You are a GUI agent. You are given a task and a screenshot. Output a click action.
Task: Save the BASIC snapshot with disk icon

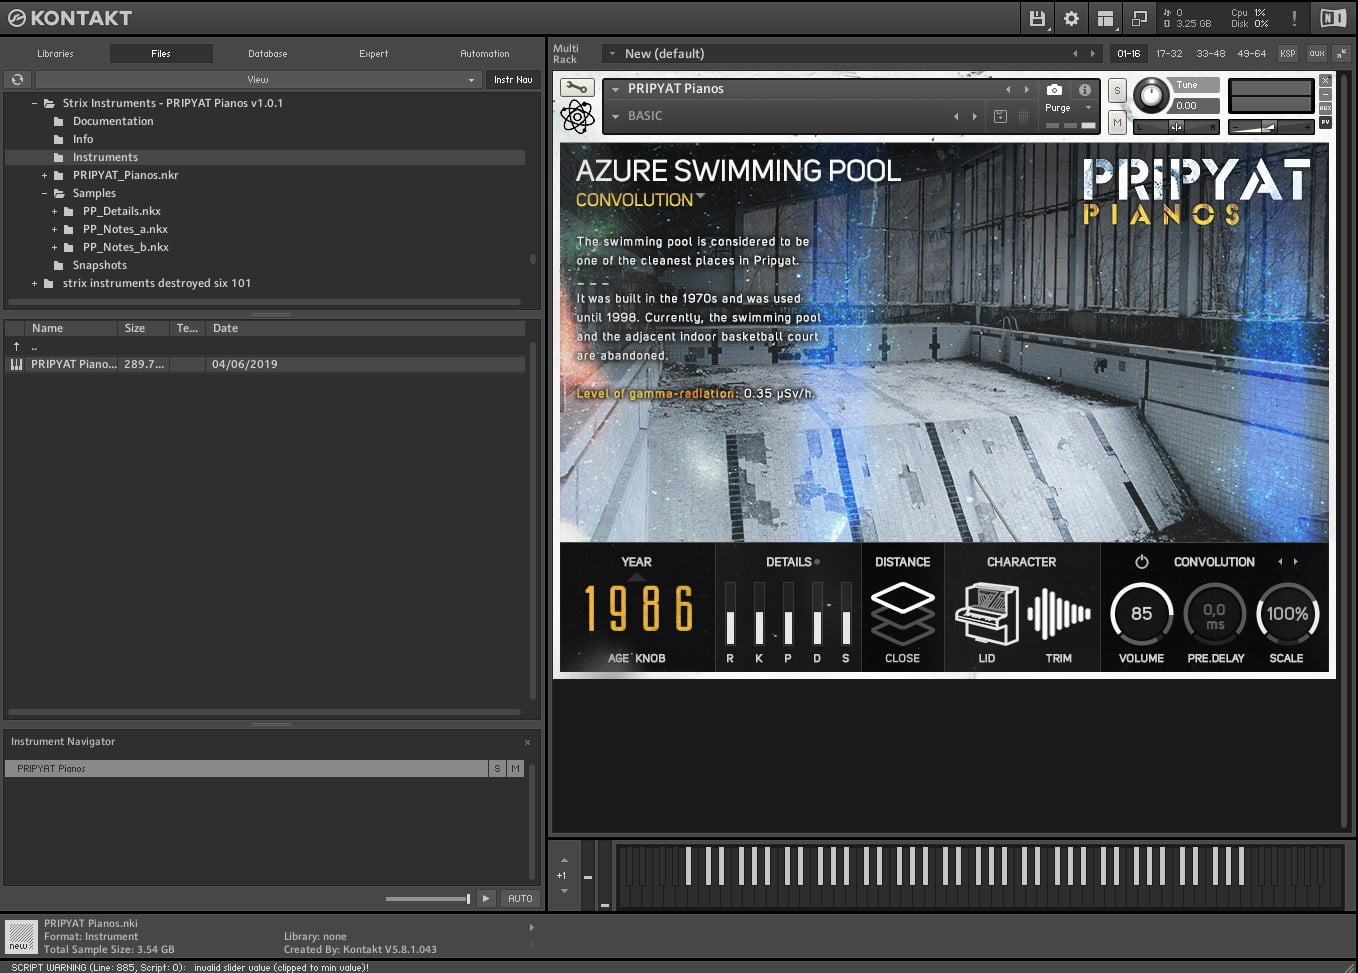pos(1000,117)
